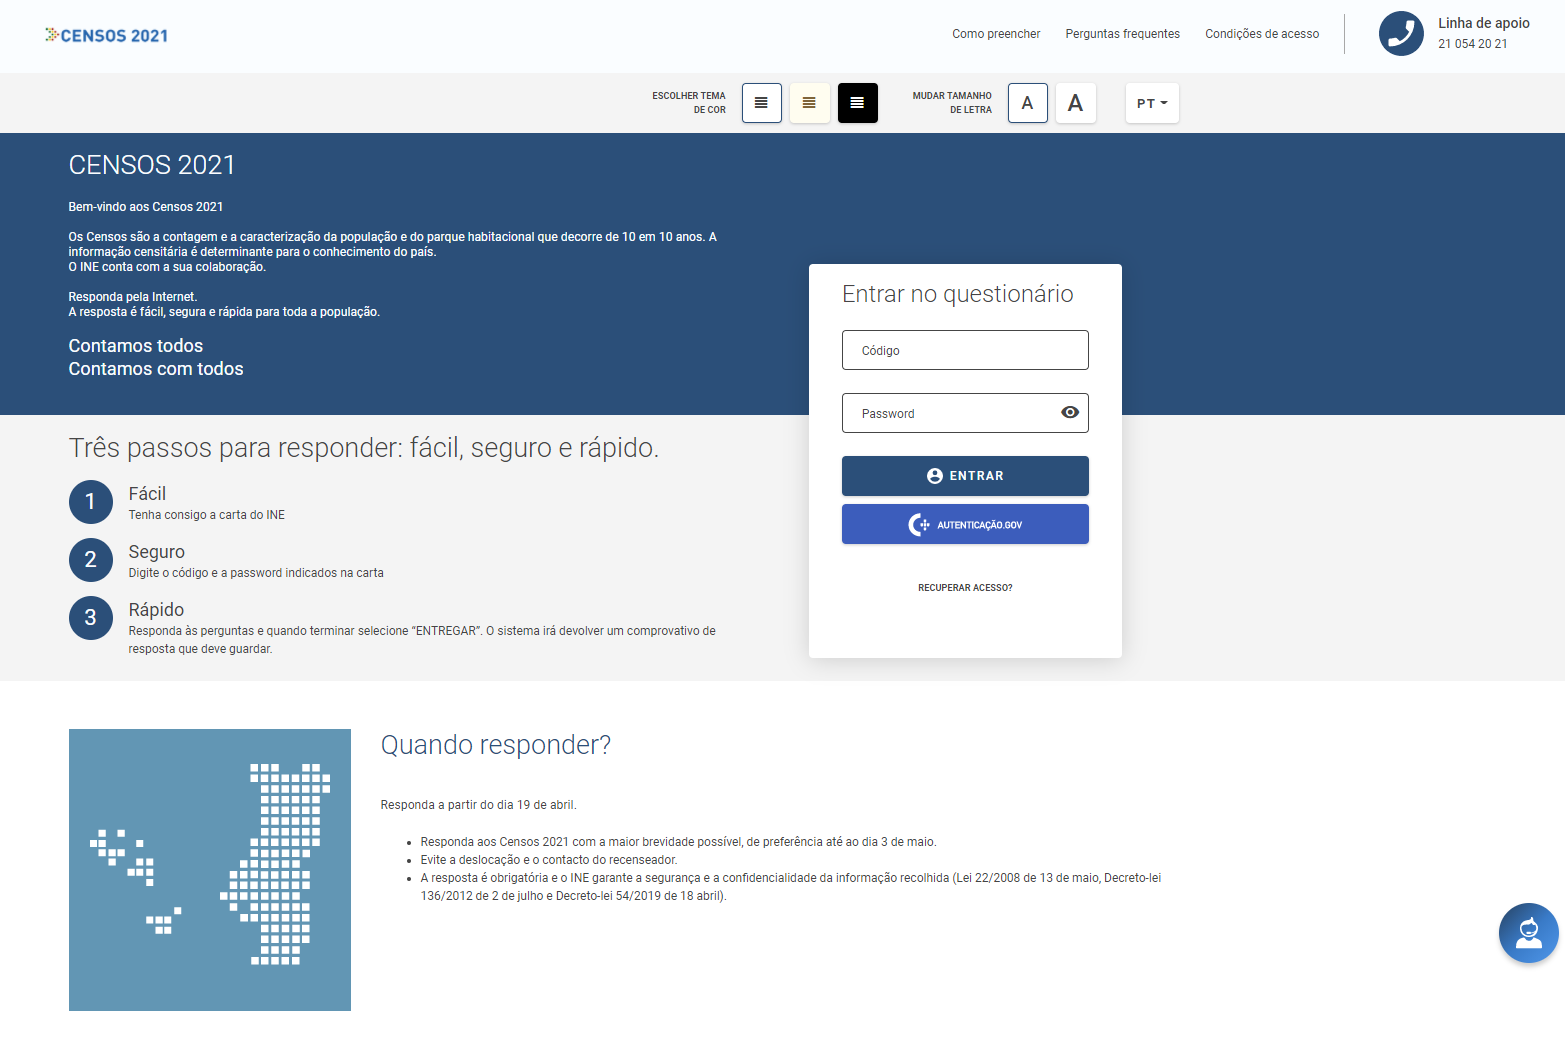Choose the larger letter size A

pos(1075,103)
